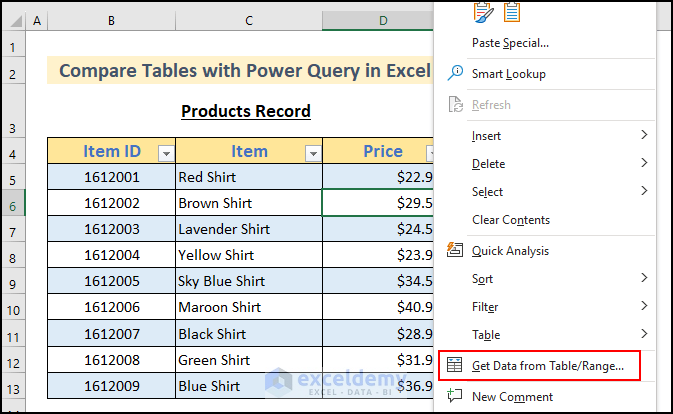The image size is (673, 414).
Task: Open the Item ID filter dropdown
Action: [166, 153]
